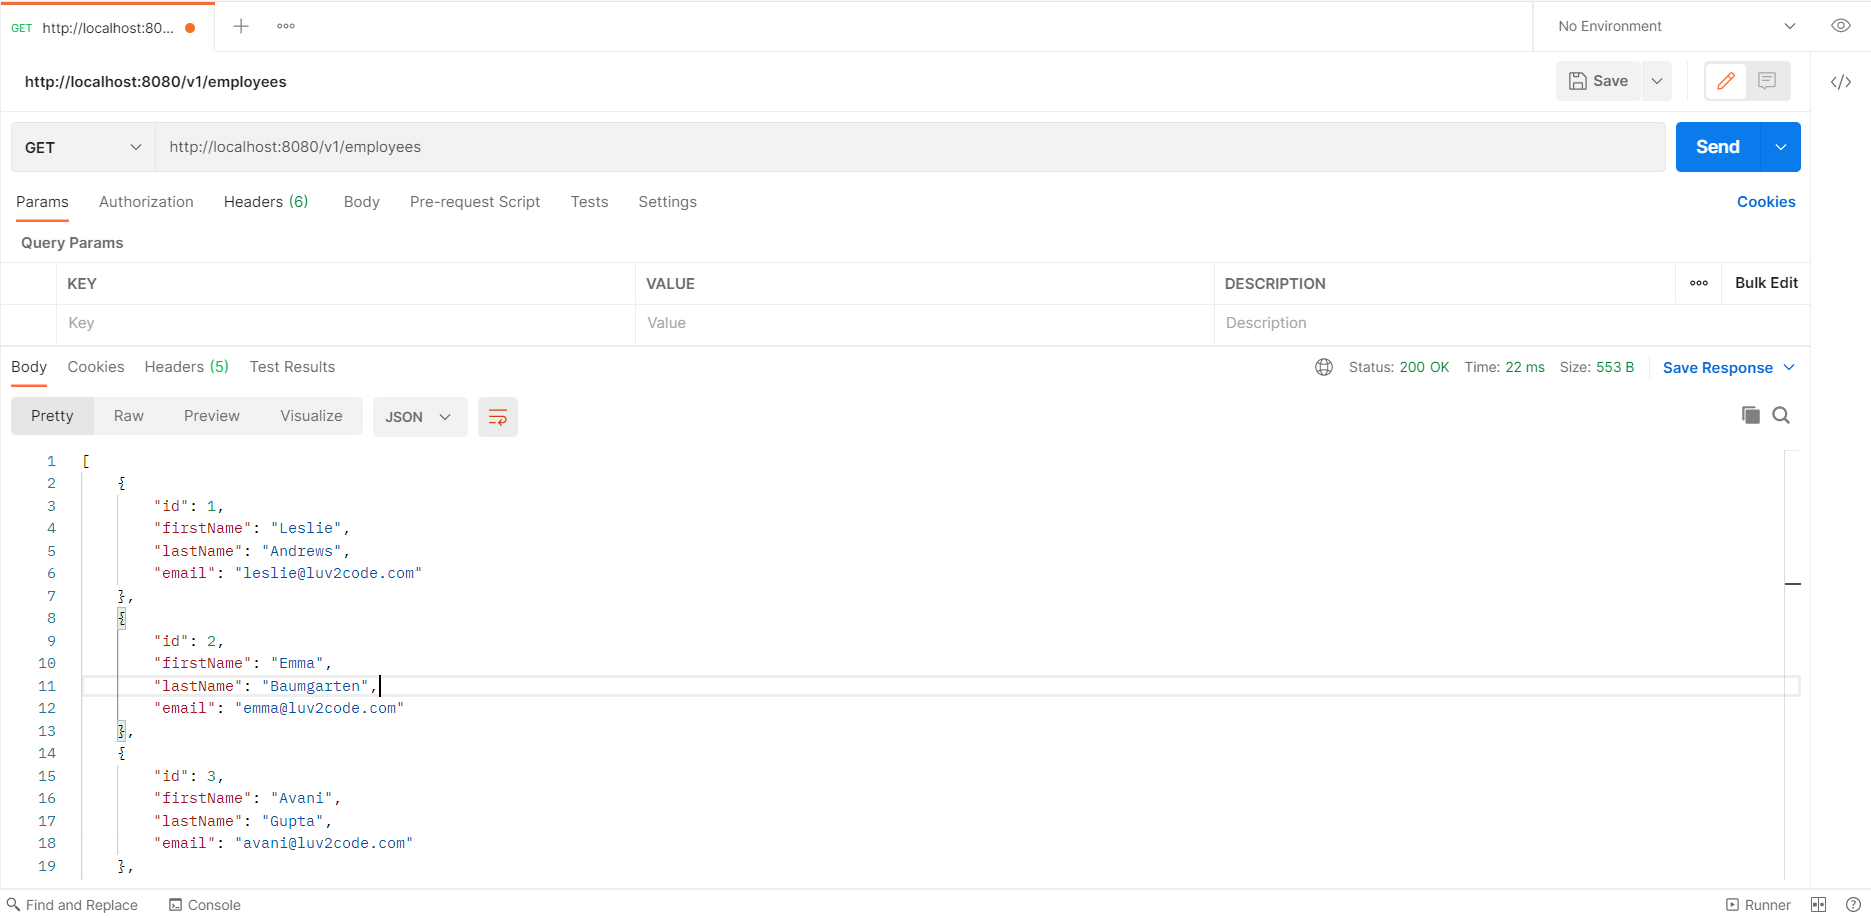Screen dimensions: 1871x918
Task: Toggle line wrapping in the response viewer
Action: click(x=497, y=416)
